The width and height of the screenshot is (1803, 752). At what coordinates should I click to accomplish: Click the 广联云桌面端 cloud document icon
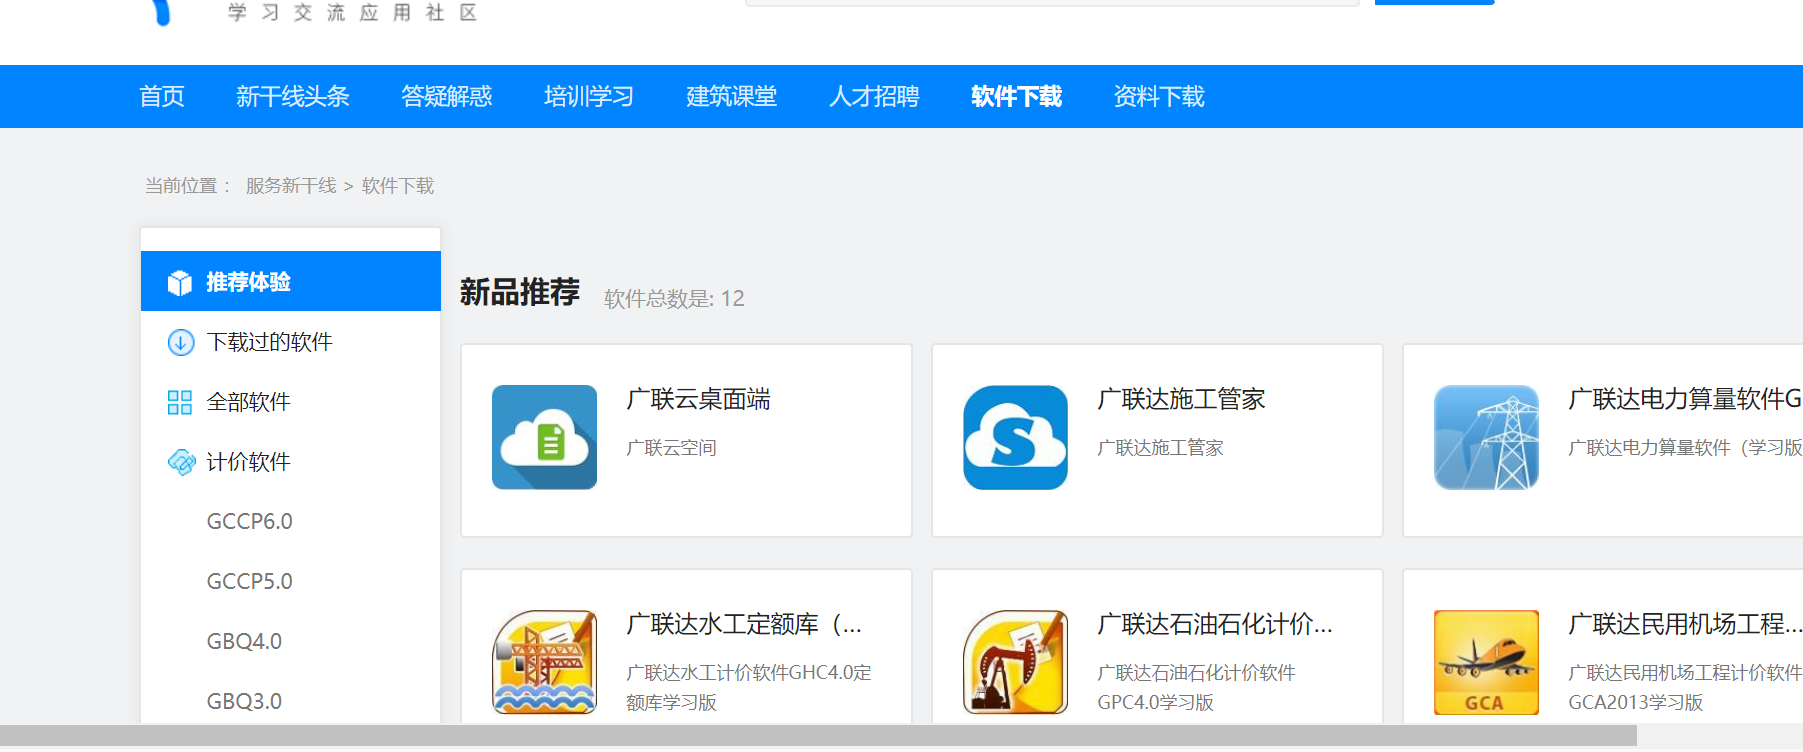tap(544, 437)
